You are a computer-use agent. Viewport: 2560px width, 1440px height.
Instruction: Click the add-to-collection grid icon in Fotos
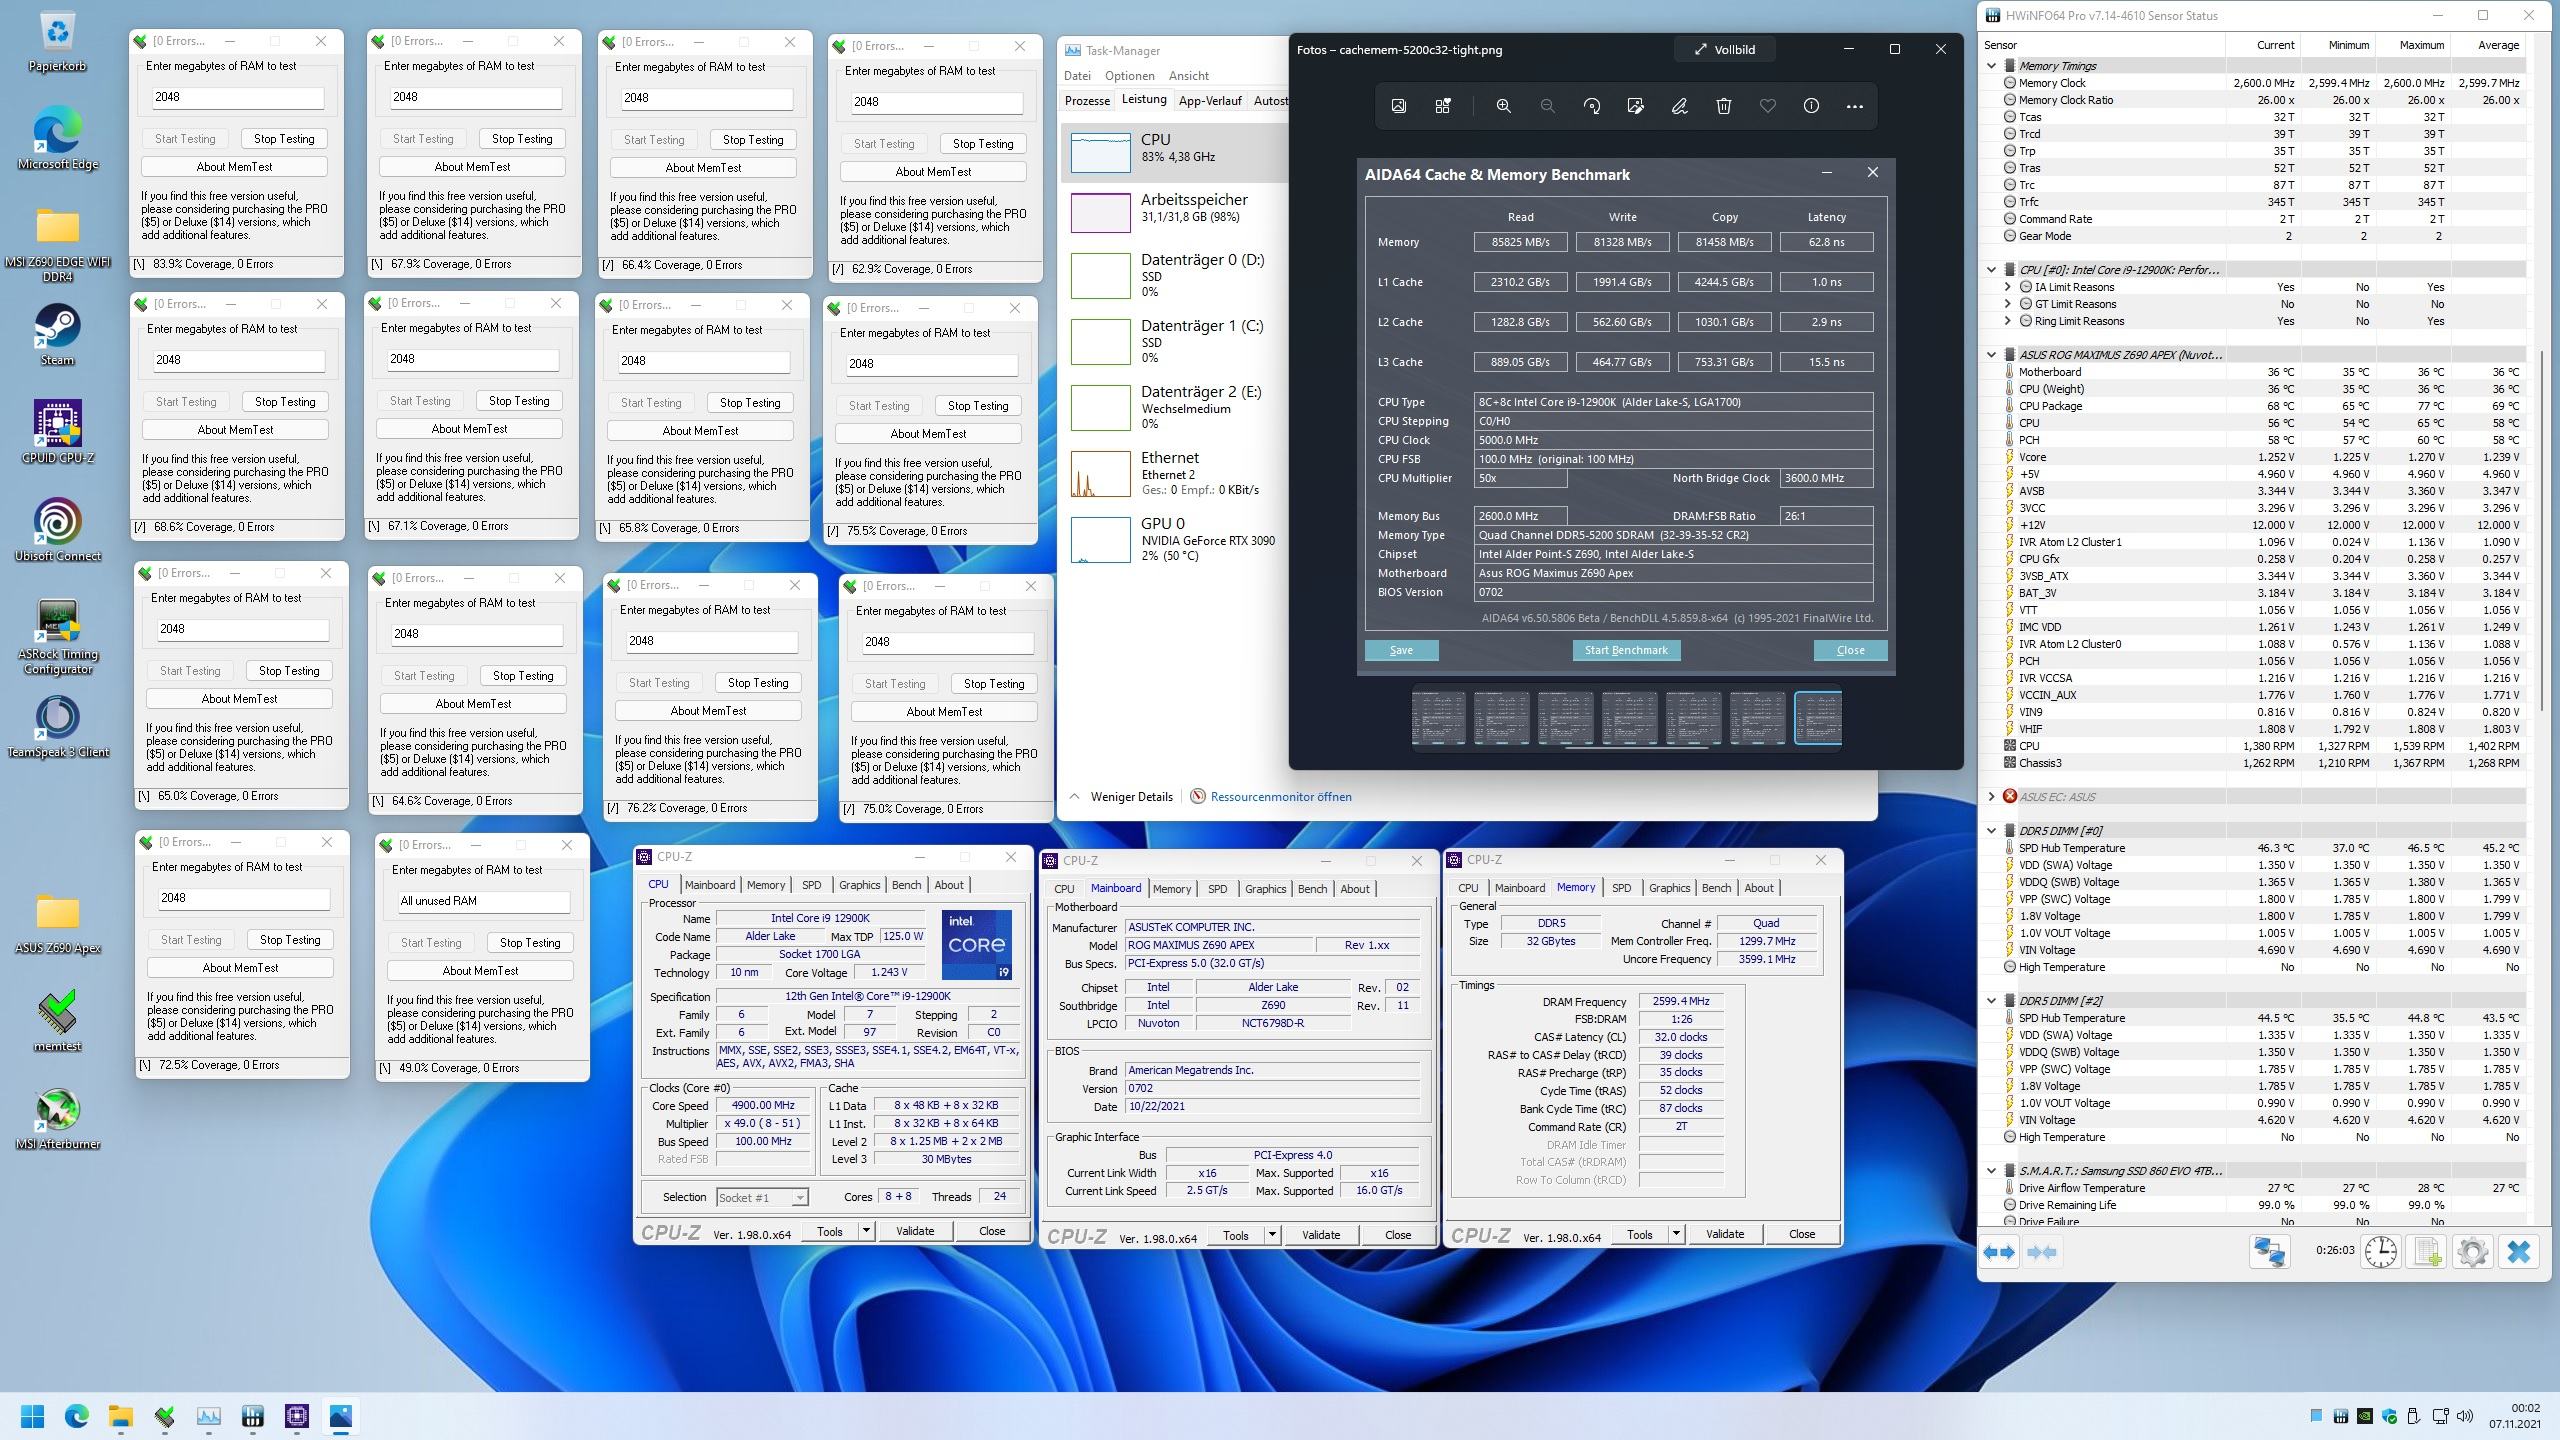pyautogui.click(x=1443, y=106)
